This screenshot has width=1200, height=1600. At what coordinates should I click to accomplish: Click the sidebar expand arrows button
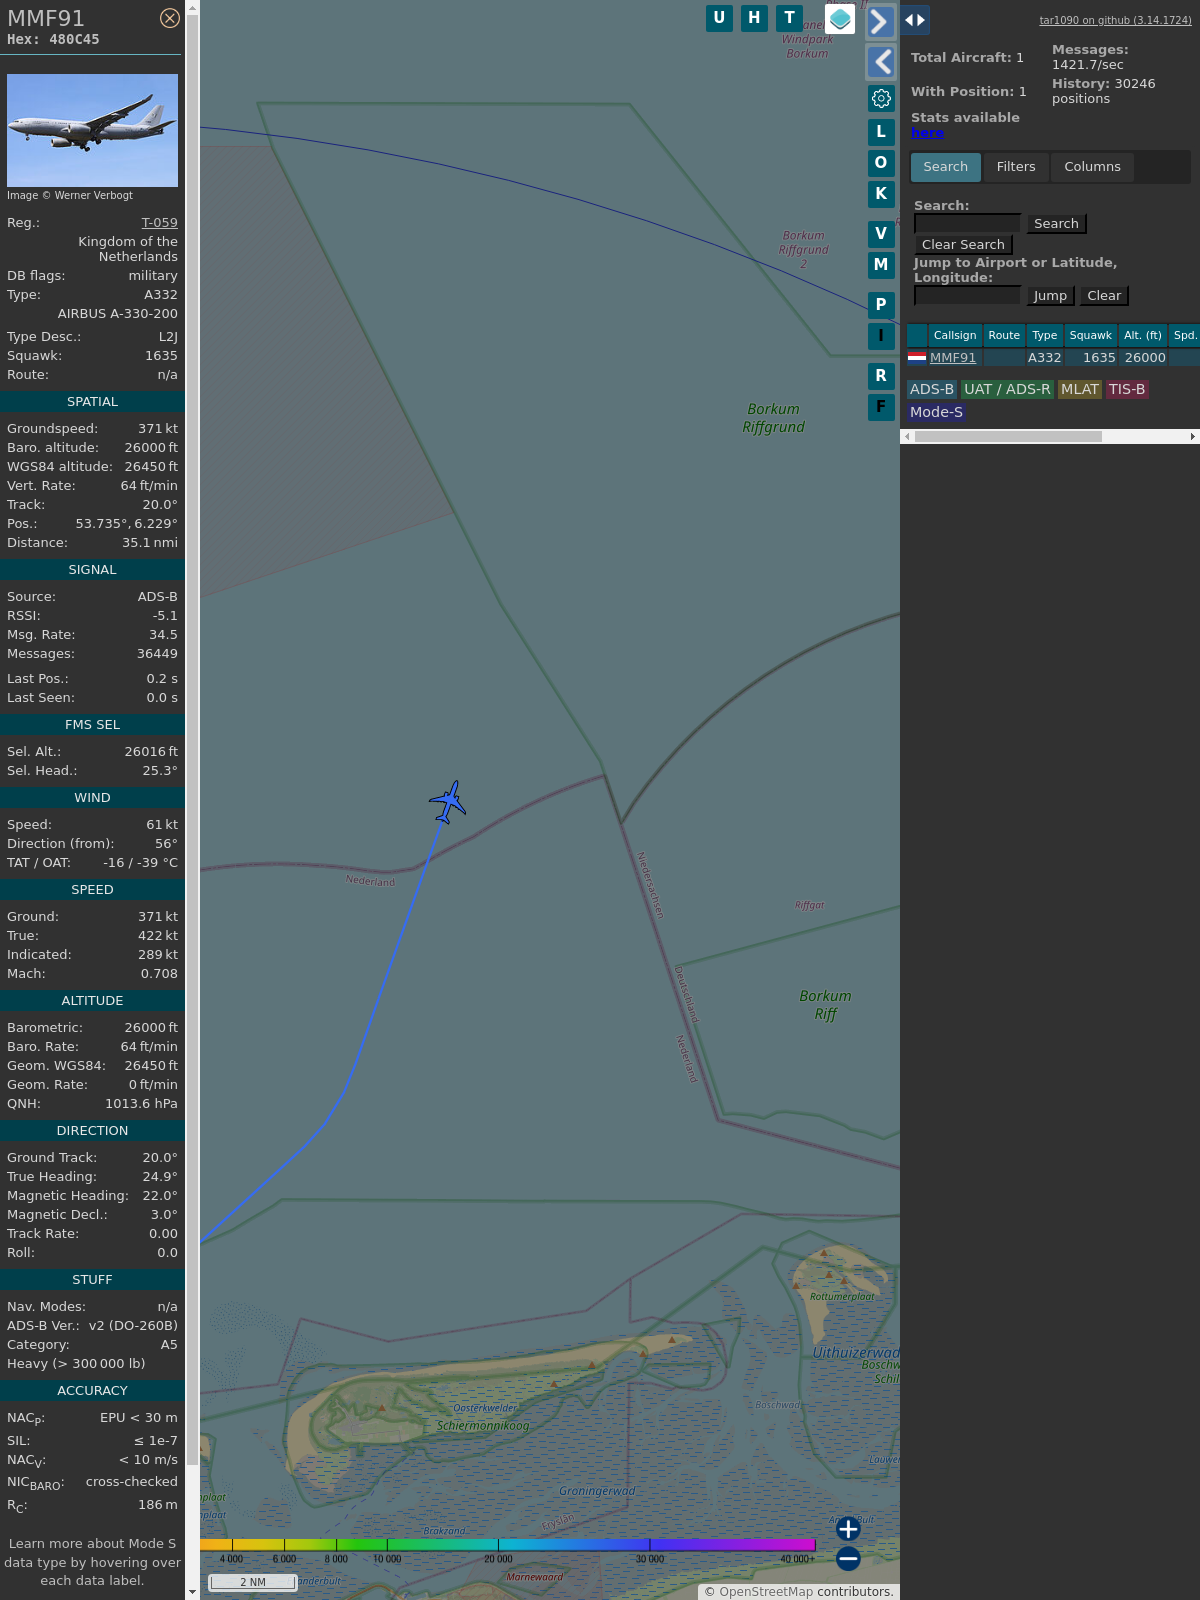pyautogui.click(x=915, y=20)
